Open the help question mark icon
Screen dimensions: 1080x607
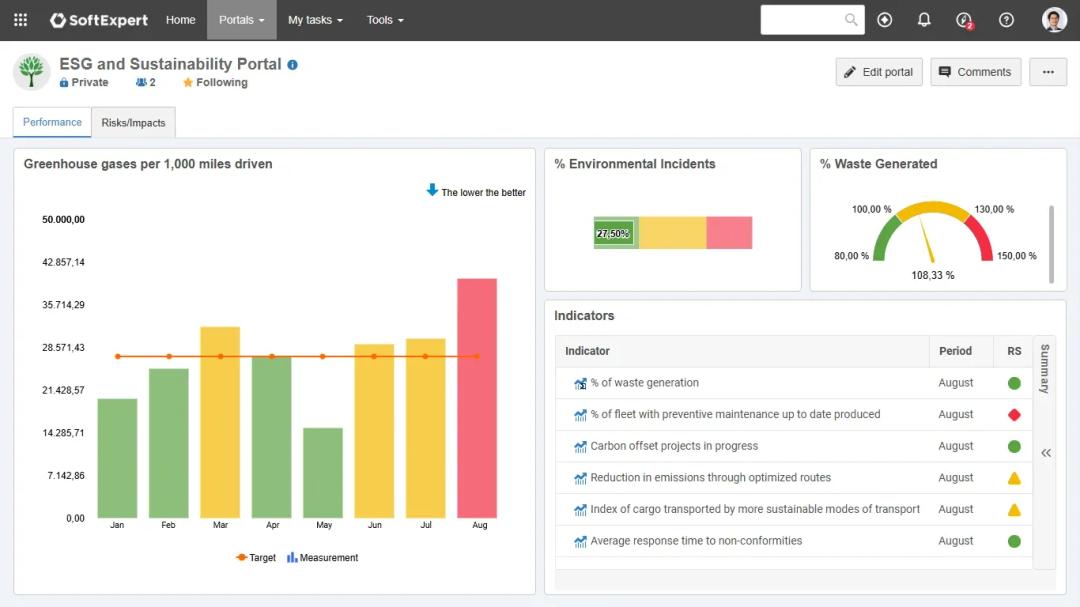pyautogui.click(x=1006, y=20)
